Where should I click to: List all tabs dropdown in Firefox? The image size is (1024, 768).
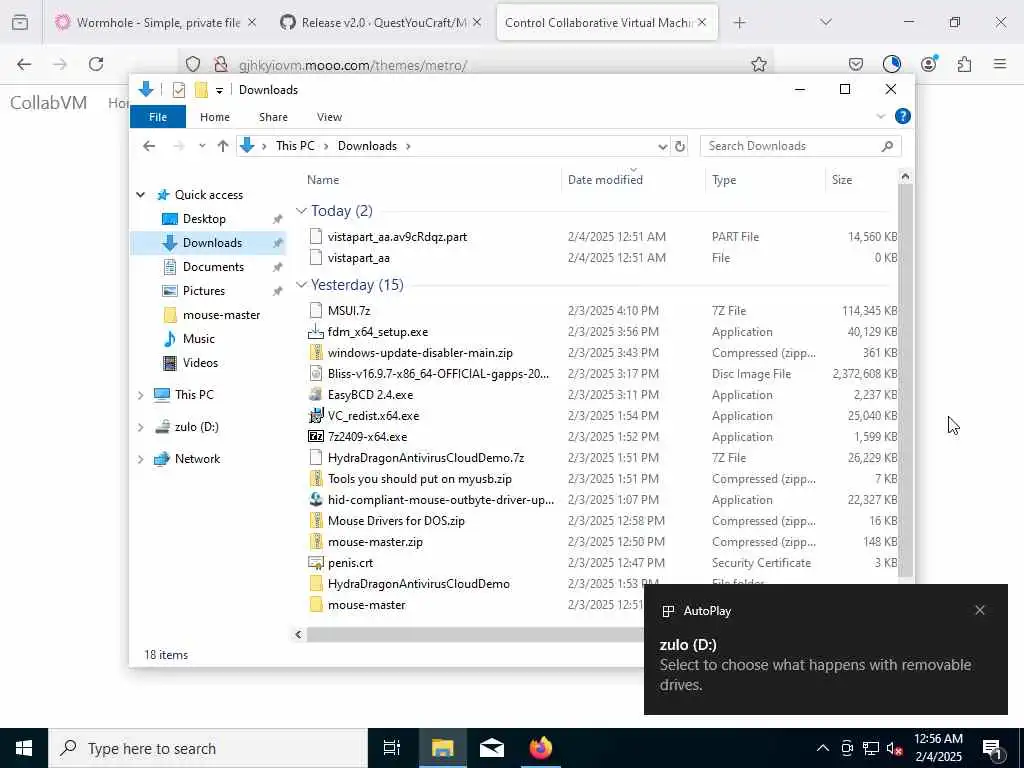[826, 23]
